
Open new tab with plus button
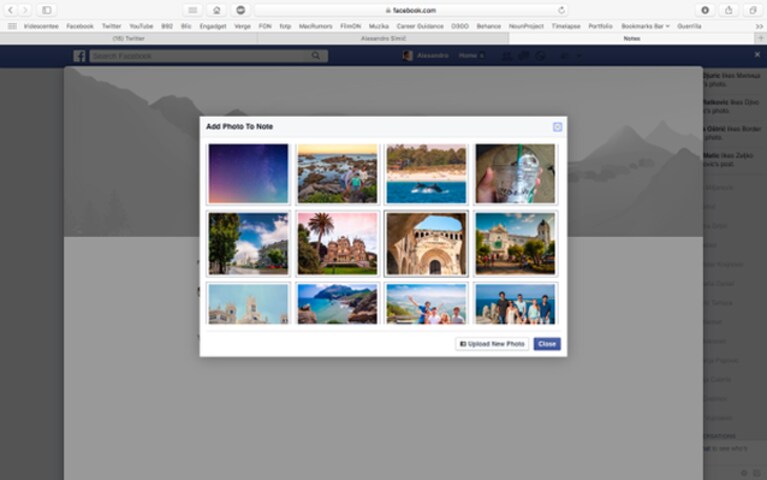(x=761, y=38)
